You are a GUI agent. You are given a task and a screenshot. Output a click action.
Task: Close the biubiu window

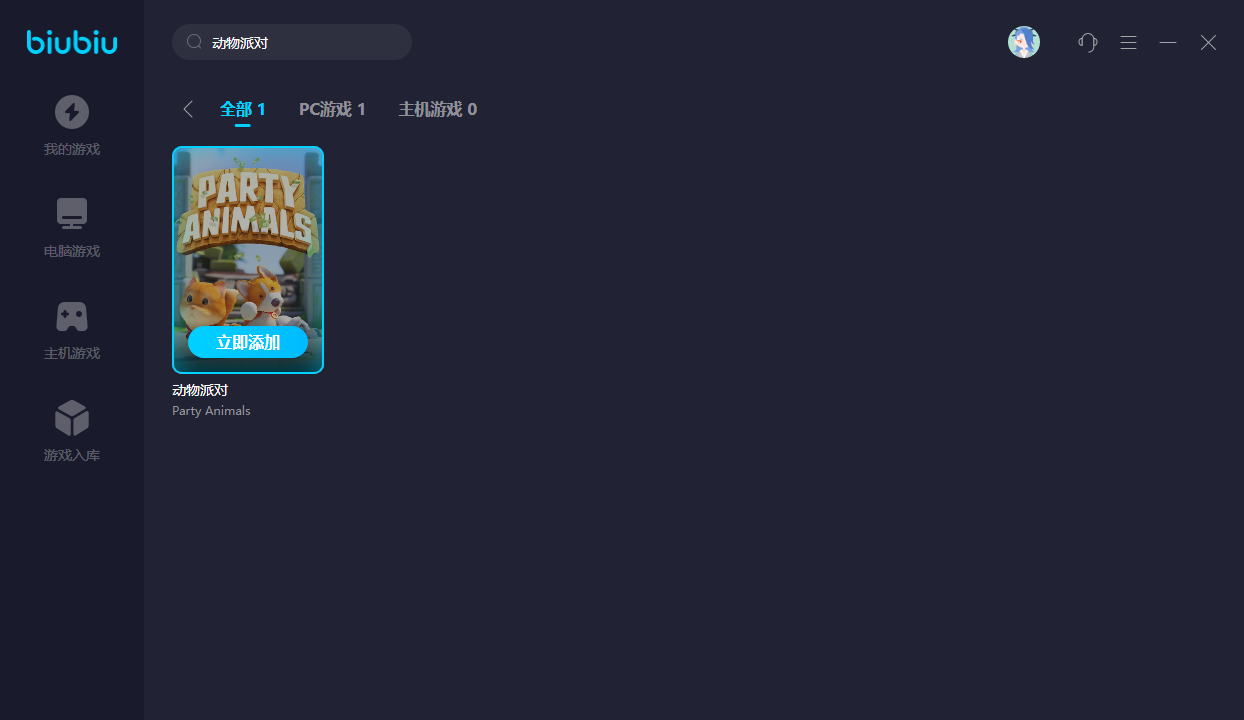click(1208, 42)
